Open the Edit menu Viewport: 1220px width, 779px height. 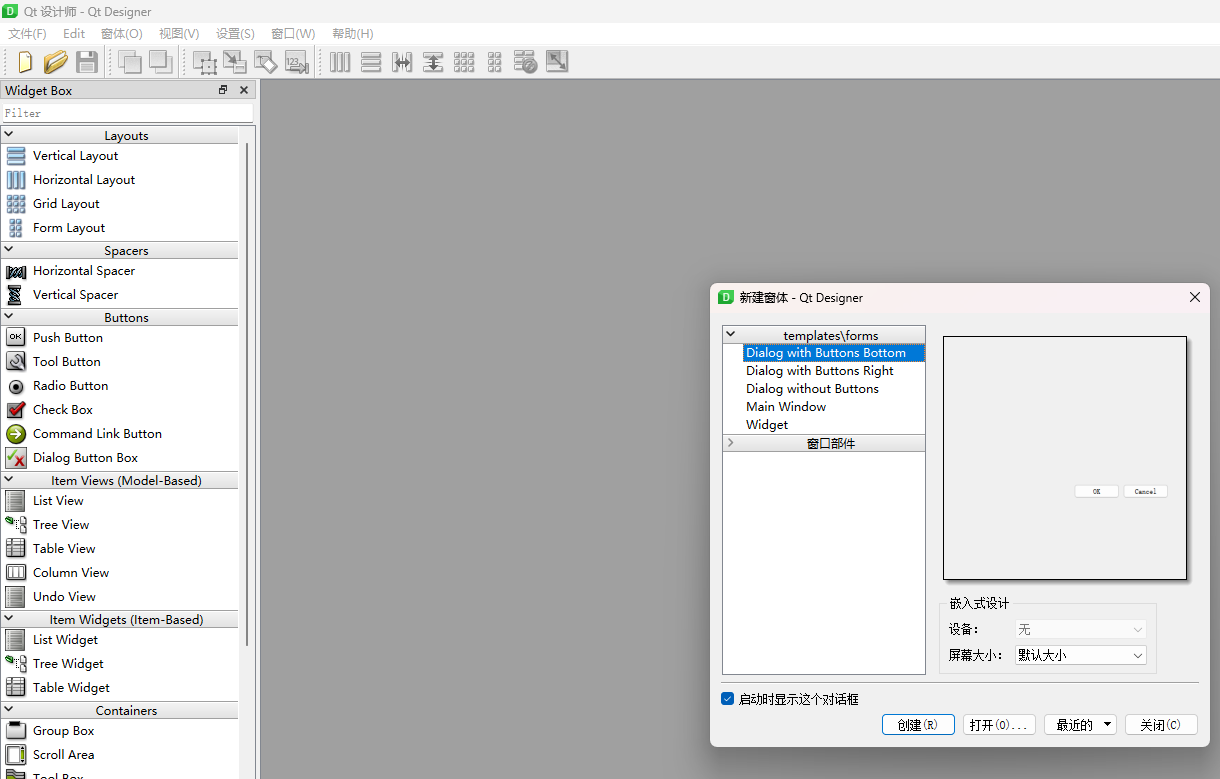click(x=74, y=33)
